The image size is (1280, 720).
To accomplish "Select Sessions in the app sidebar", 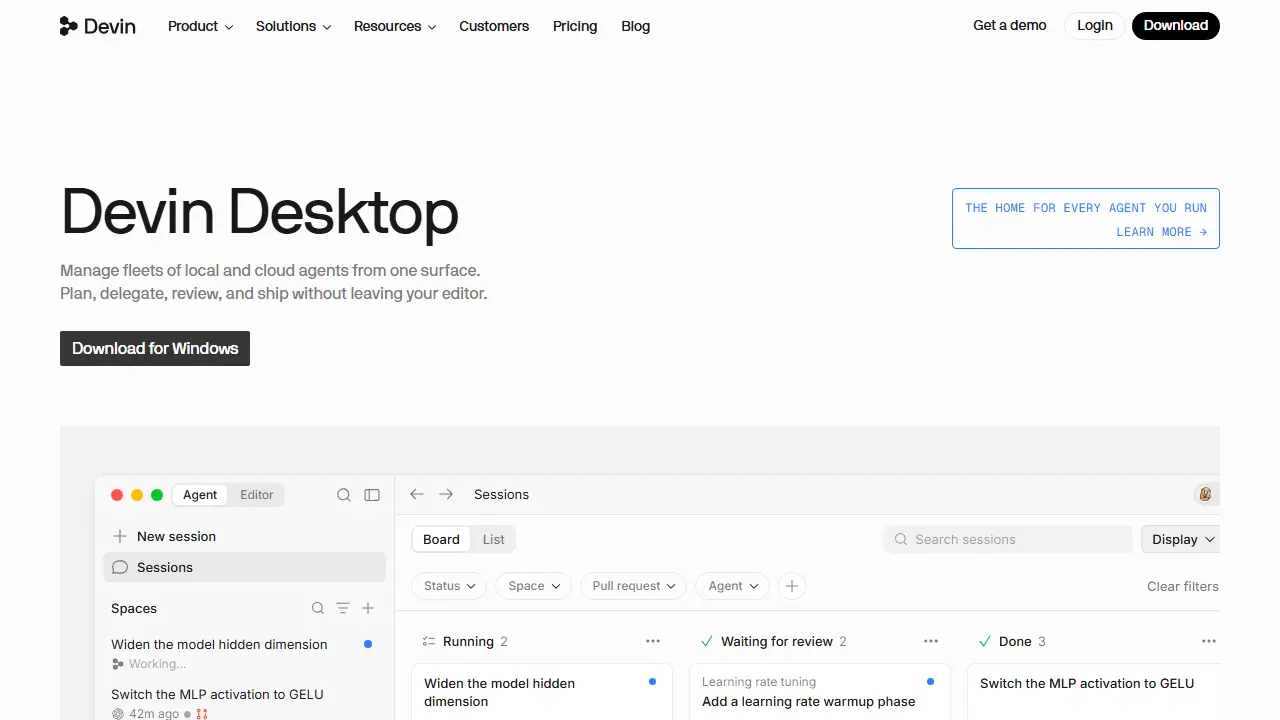I will (x=245, y=567).
